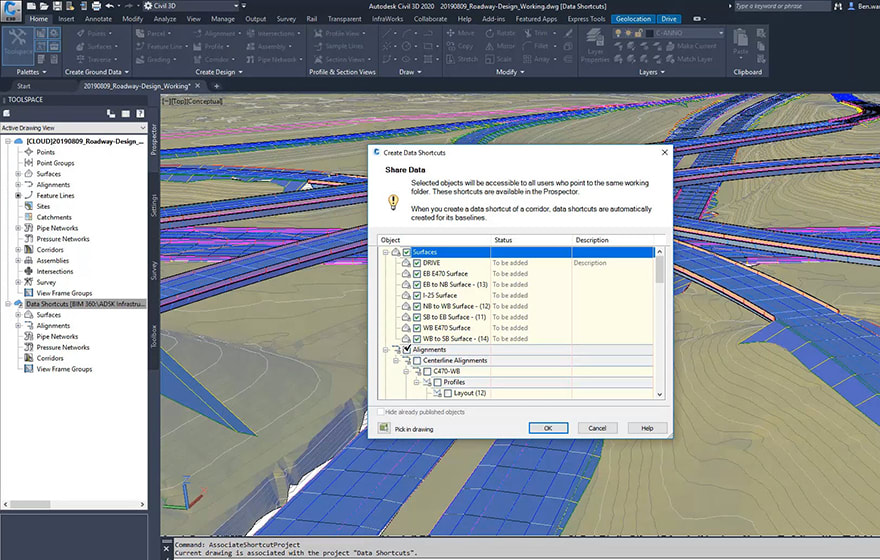
Task: Click the Layer Properties icon
Action: (594, 45)
